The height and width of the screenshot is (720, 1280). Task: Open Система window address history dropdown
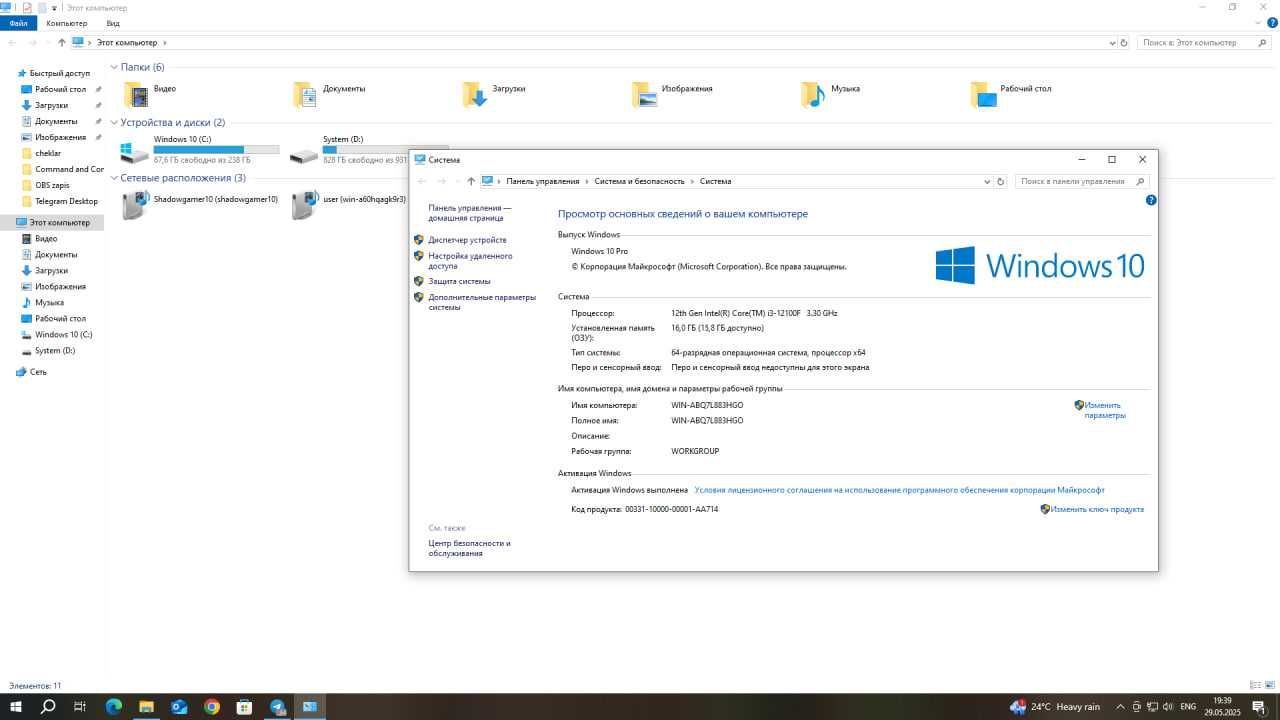[987, 181]
